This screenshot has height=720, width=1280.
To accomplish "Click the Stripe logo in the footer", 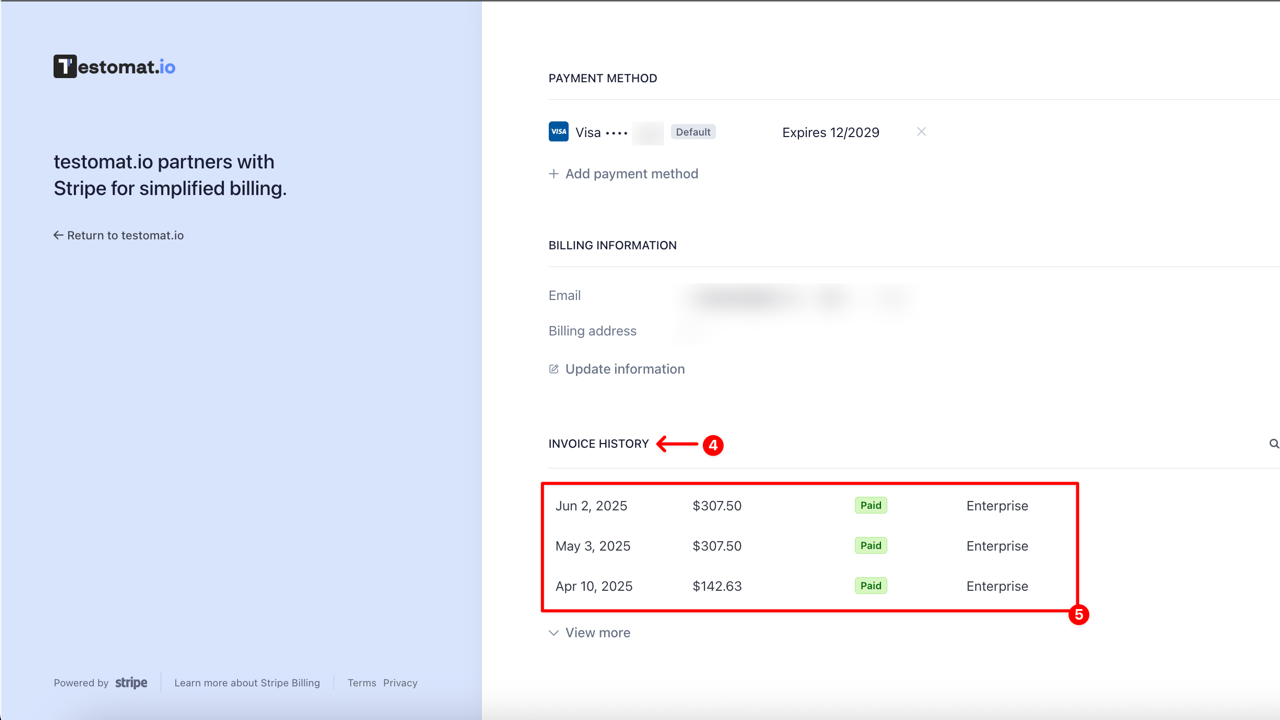I will [131, 682].
